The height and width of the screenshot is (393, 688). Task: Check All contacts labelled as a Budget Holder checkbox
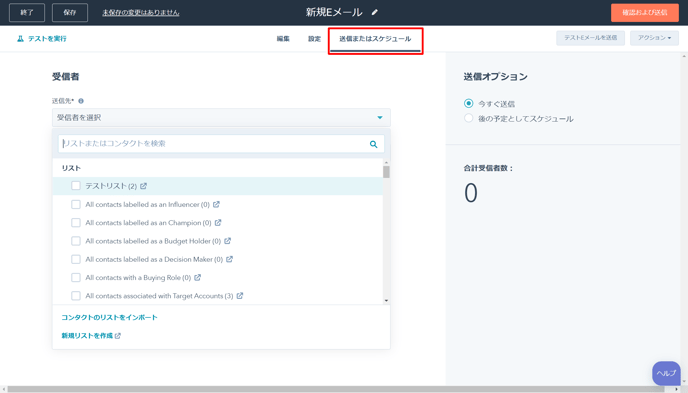[x=76, y=241]
